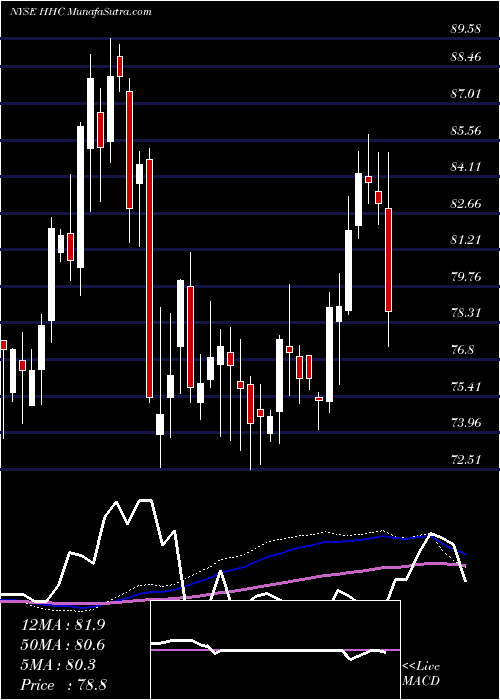The height and width of the screenshot is (700, 500).
Task: Click the tallest red candle falling to 75.41
Action: [150, 278]
